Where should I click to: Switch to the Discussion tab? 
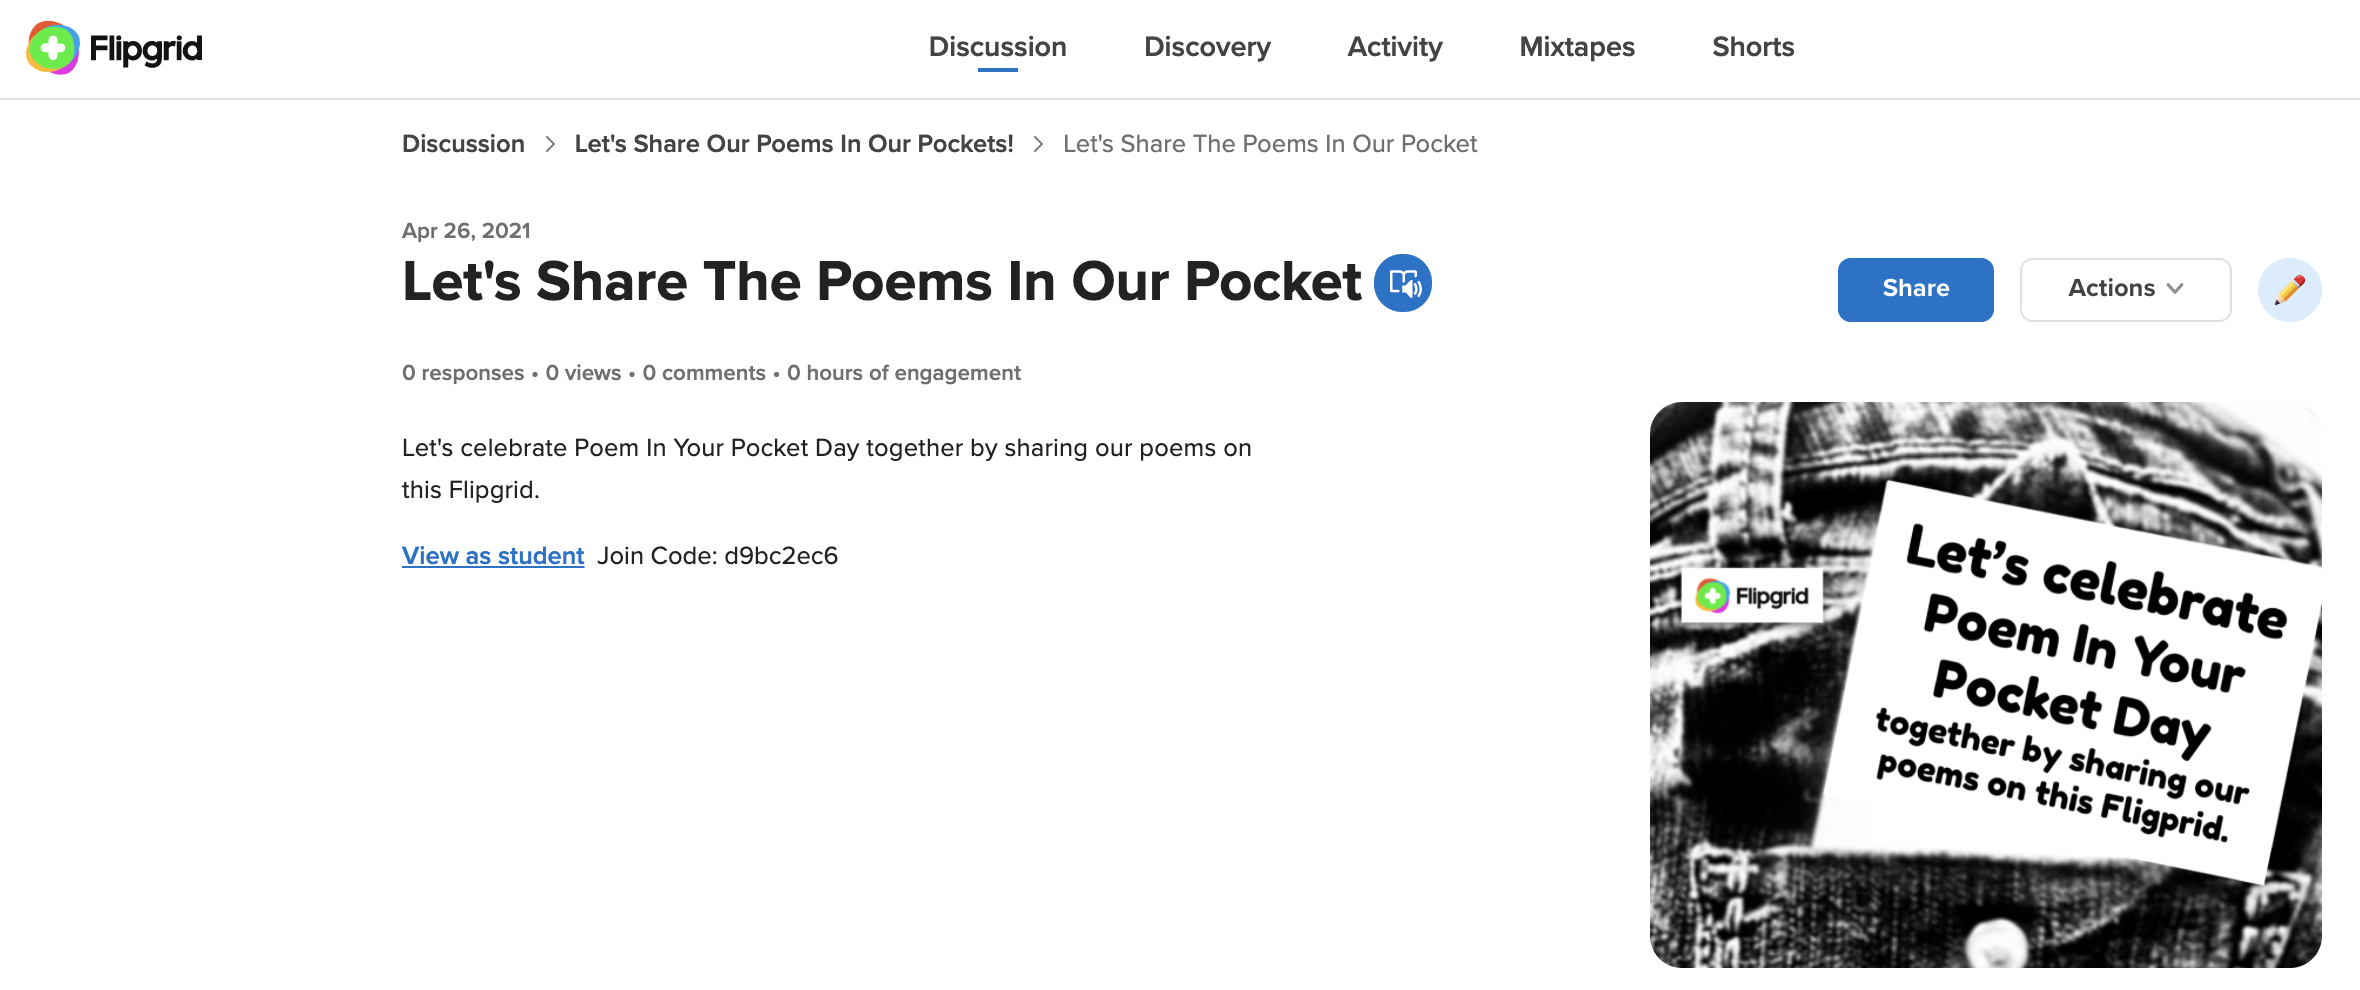(997, 47)
